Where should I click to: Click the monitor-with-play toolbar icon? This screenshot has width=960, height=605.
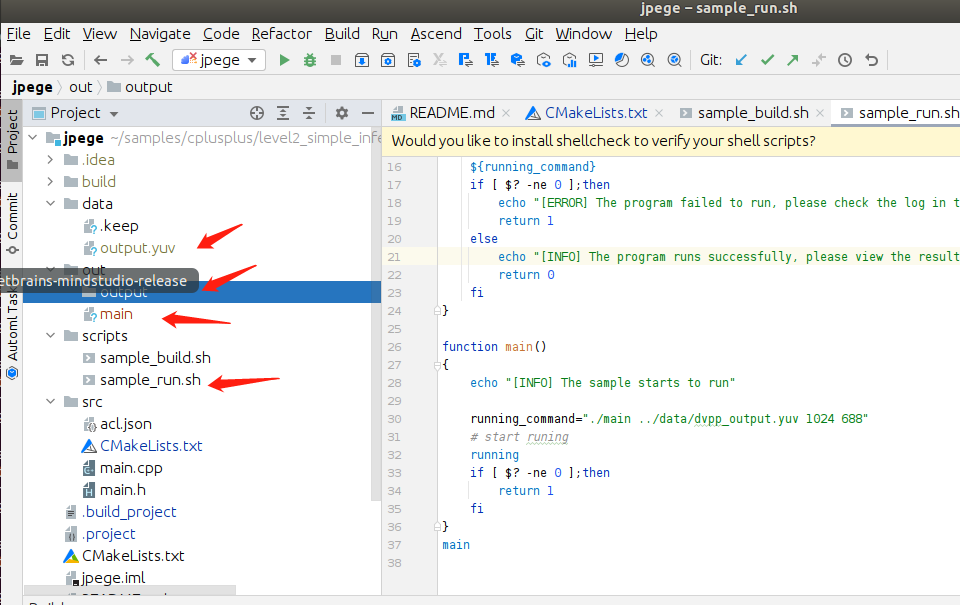pos(595,60)
